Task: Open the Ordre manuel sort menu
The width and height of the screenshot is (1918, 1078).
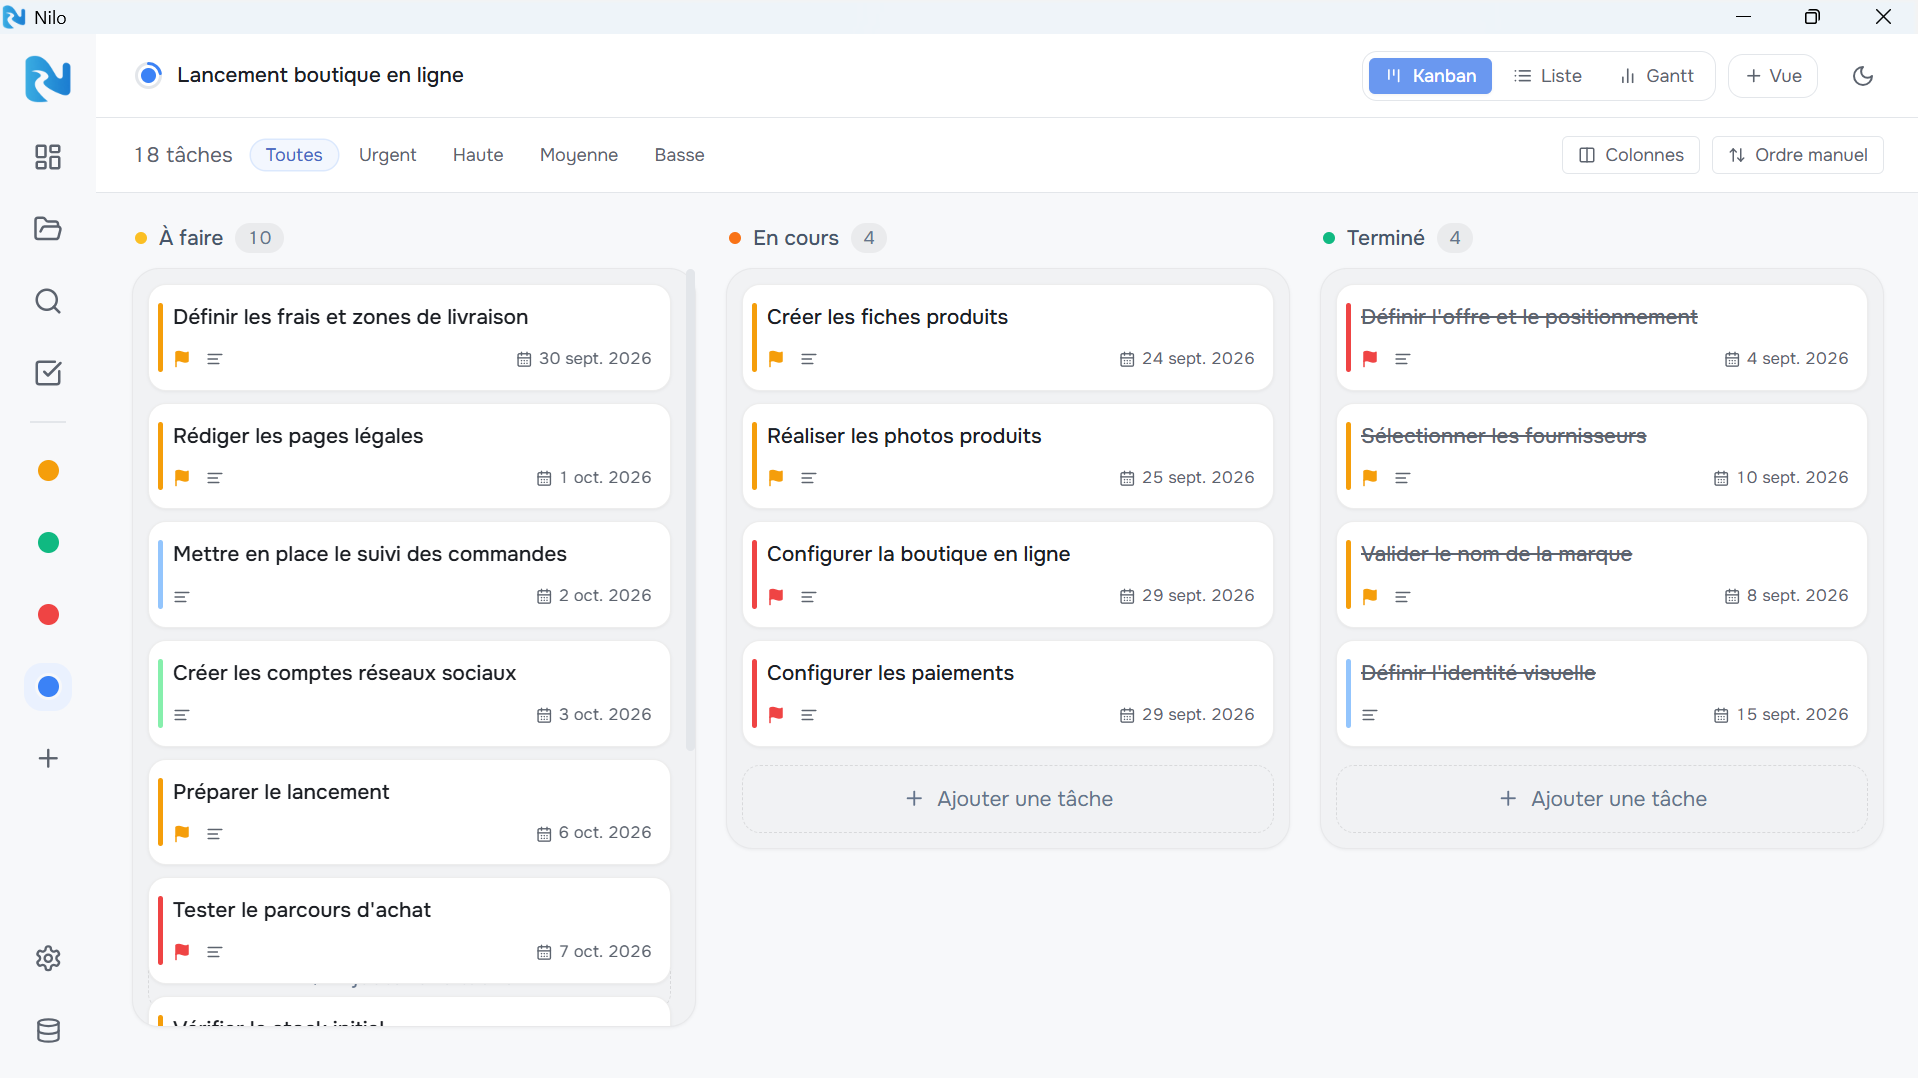Action: 1798,155
